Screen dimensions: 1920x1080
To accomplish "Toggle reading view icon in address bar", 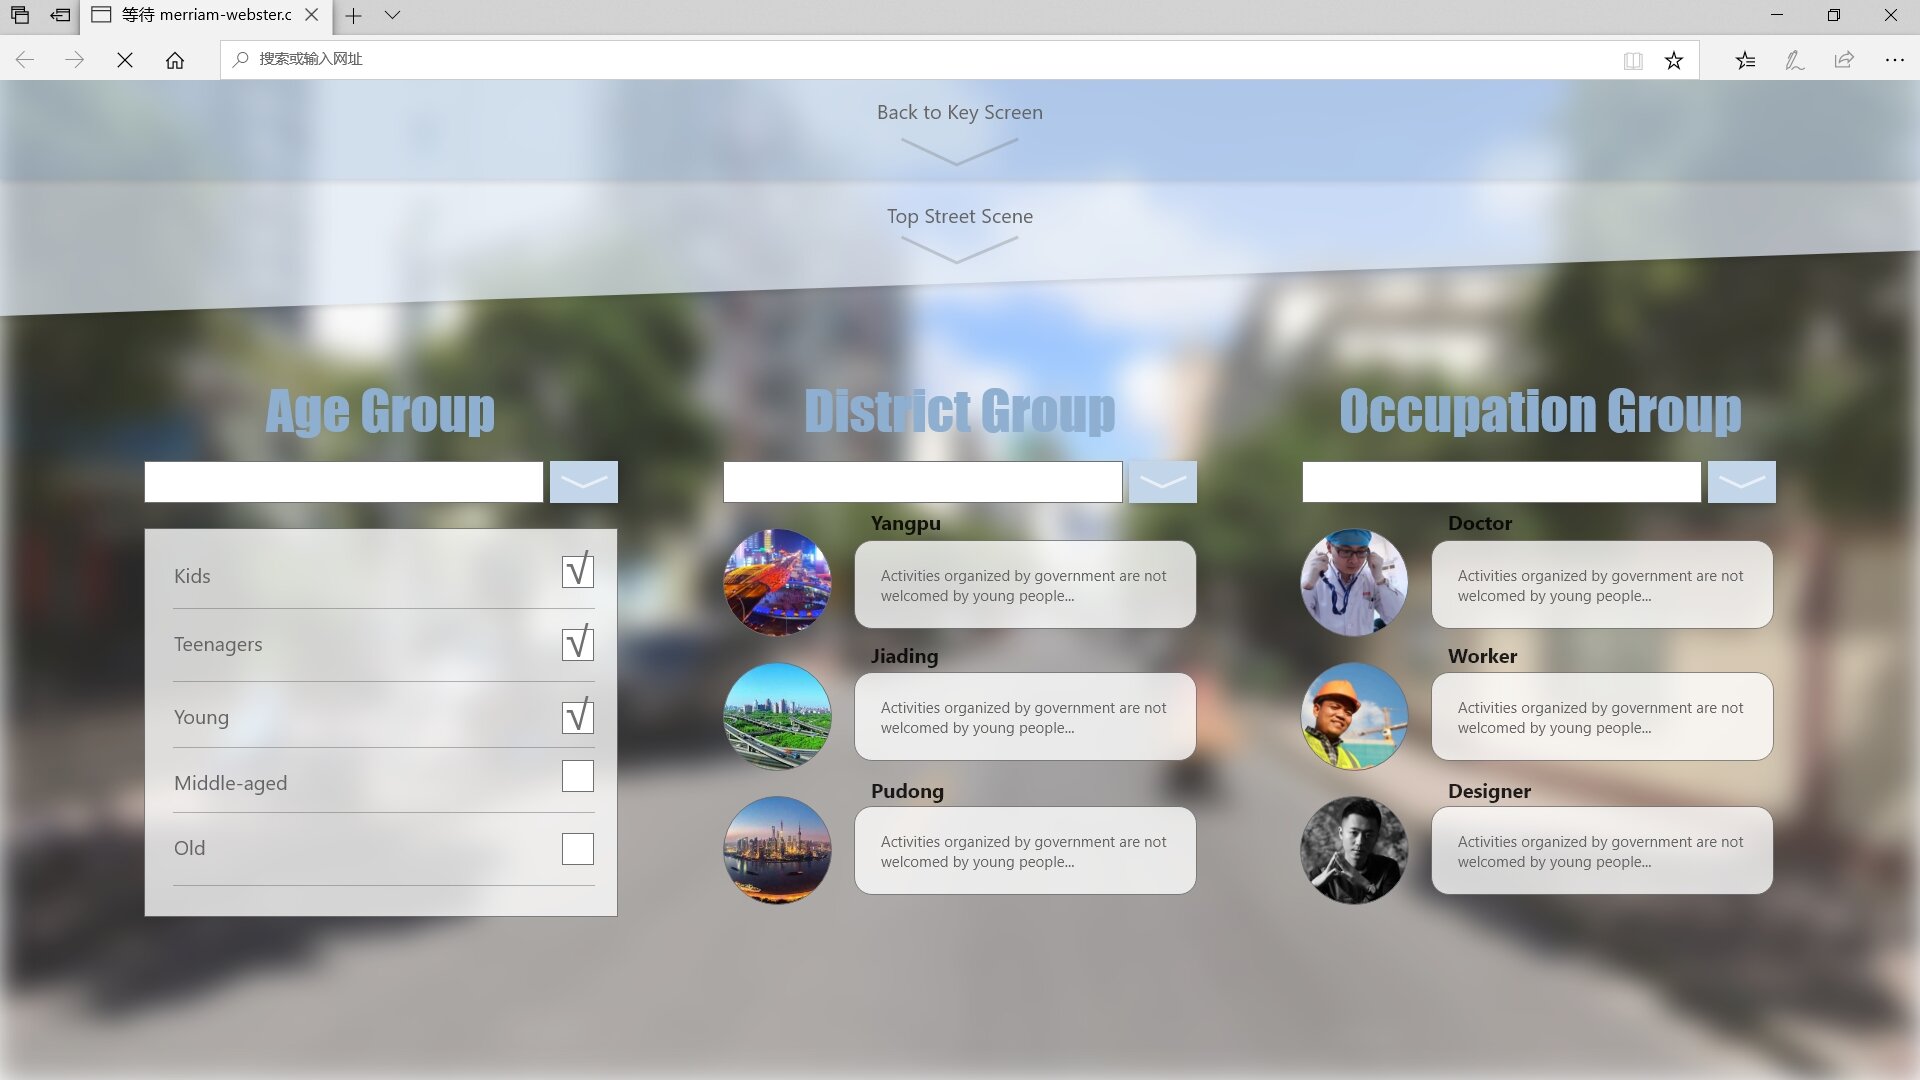I will tap(1633, 60).
